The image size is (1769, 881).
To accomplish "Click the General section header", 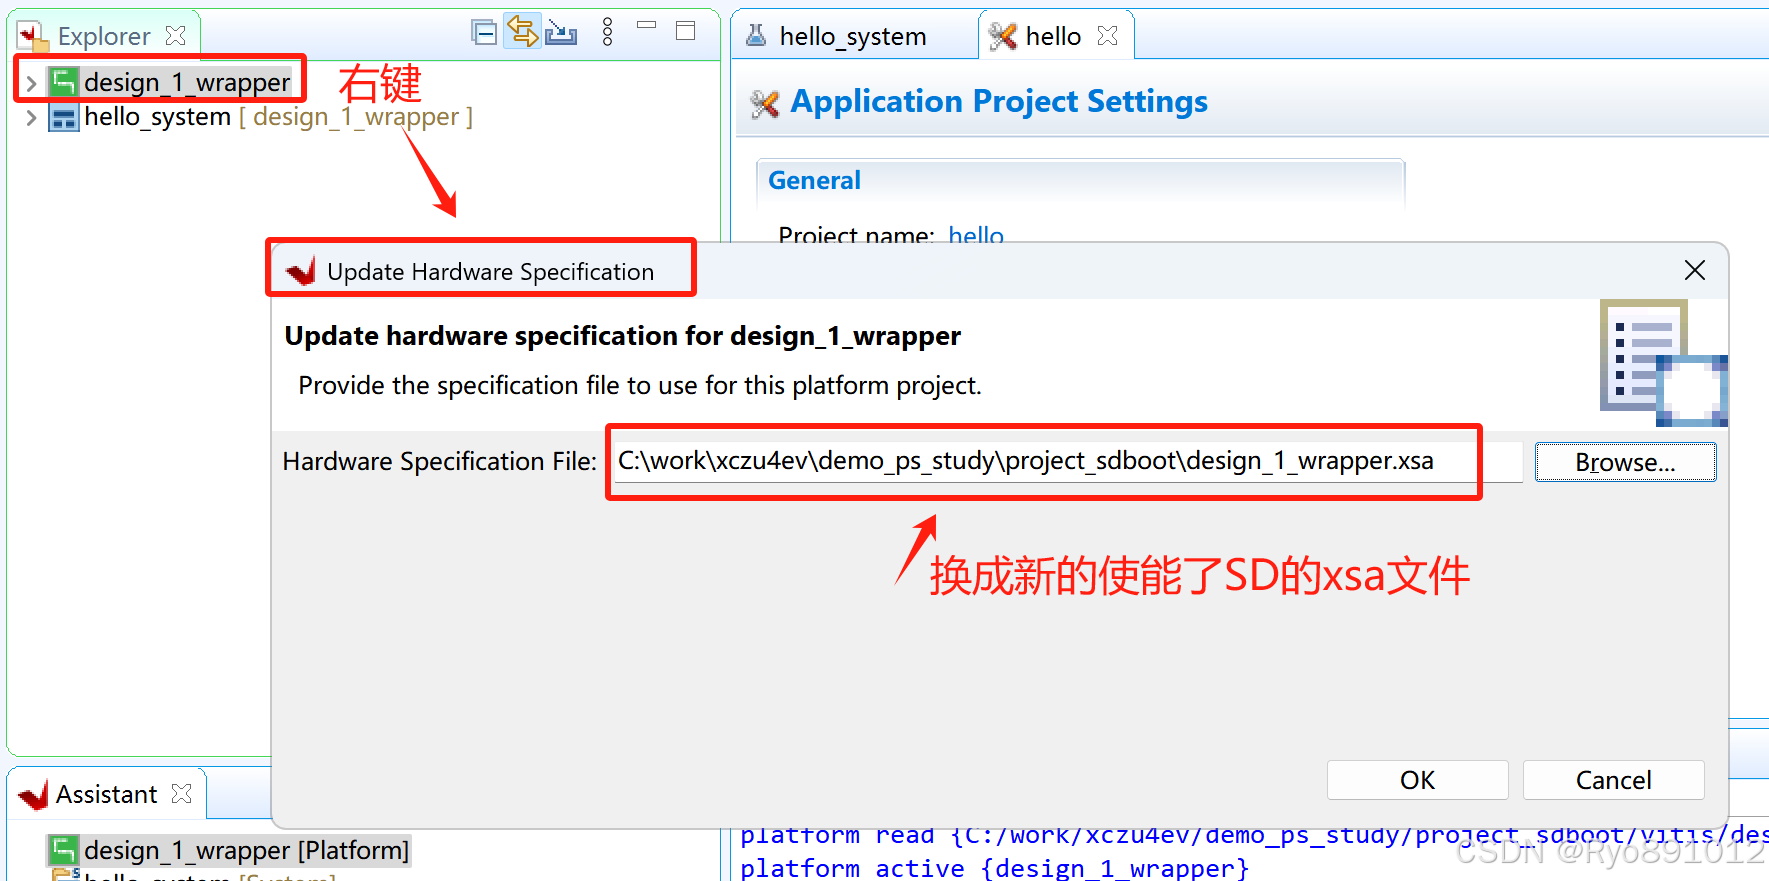I will (x=814, y=180).
